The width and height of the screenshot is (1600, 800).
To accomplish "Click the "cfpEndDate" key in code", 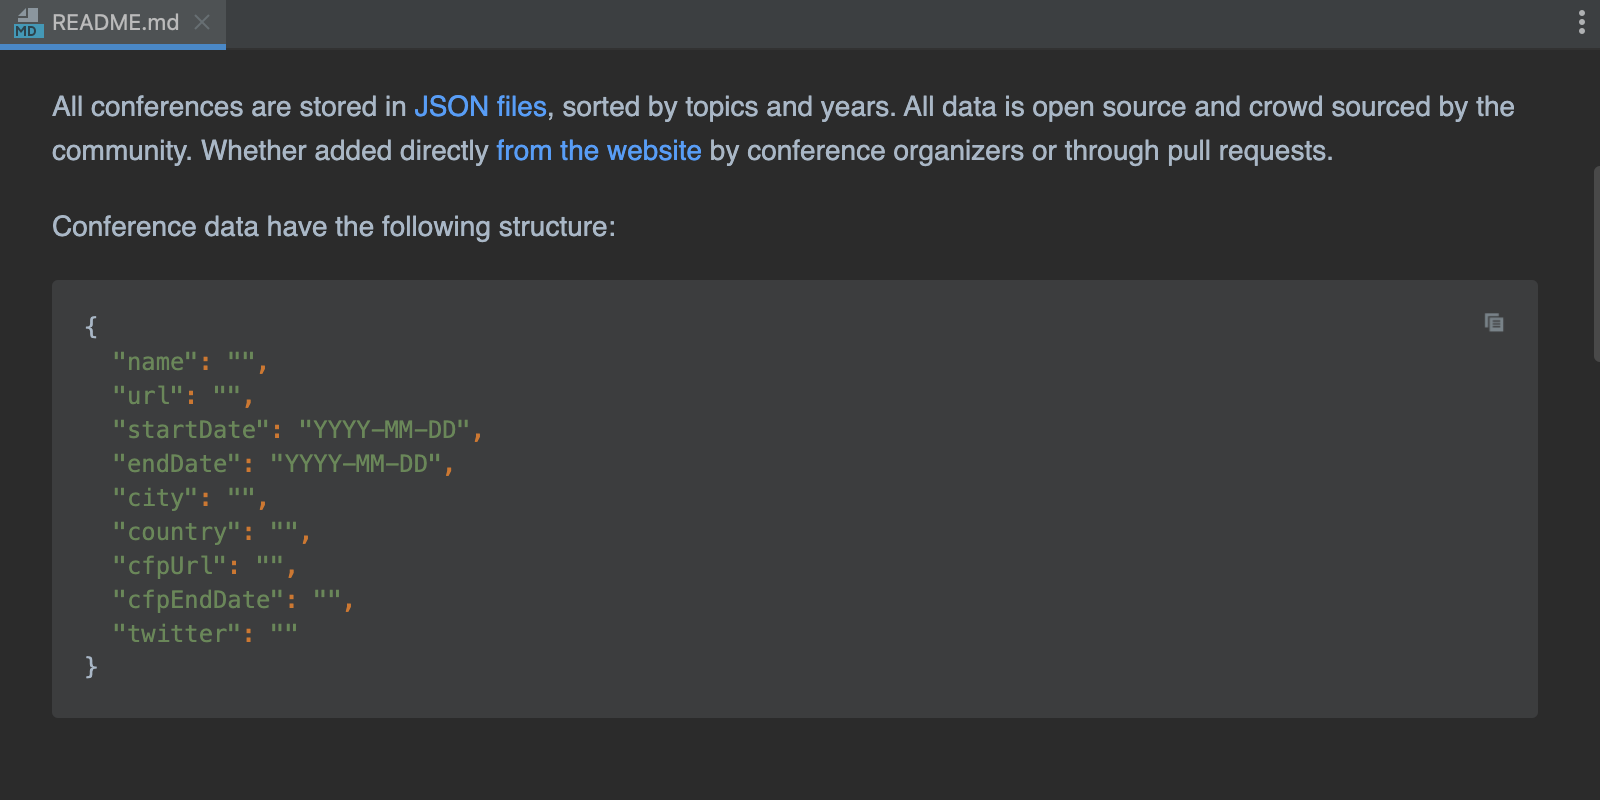I will point(198,600).
